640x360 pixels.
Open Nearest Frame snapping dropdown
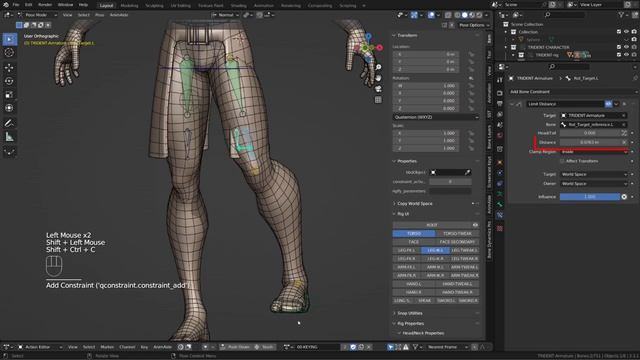(447, 347)
